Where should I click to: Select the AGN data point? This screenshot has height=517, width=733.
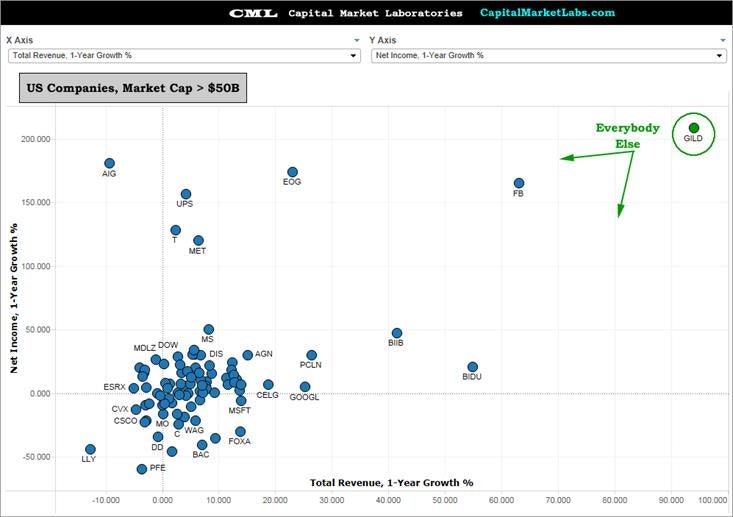[x=248, y=355]
